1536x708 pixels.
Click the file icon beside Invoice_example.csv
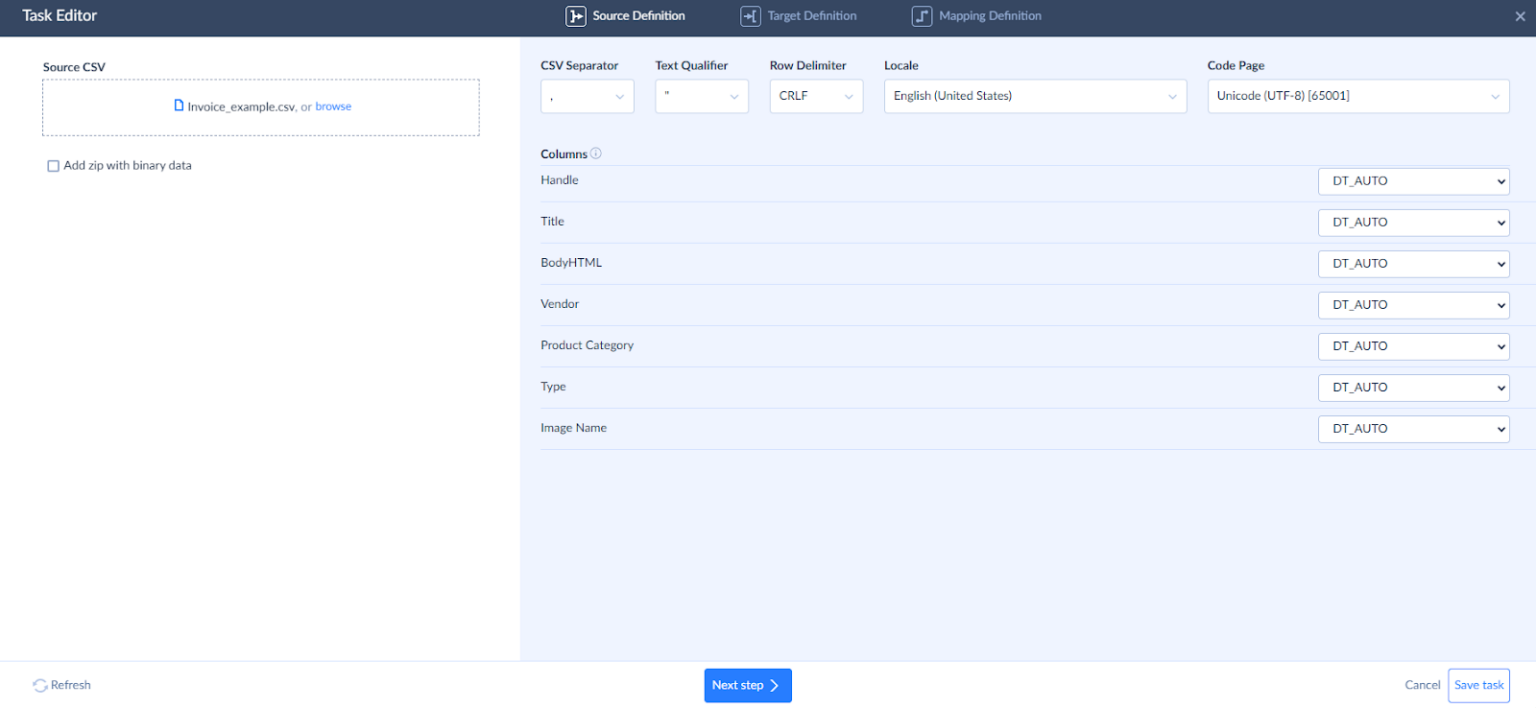pyautogui.click(x=180, y=105)
